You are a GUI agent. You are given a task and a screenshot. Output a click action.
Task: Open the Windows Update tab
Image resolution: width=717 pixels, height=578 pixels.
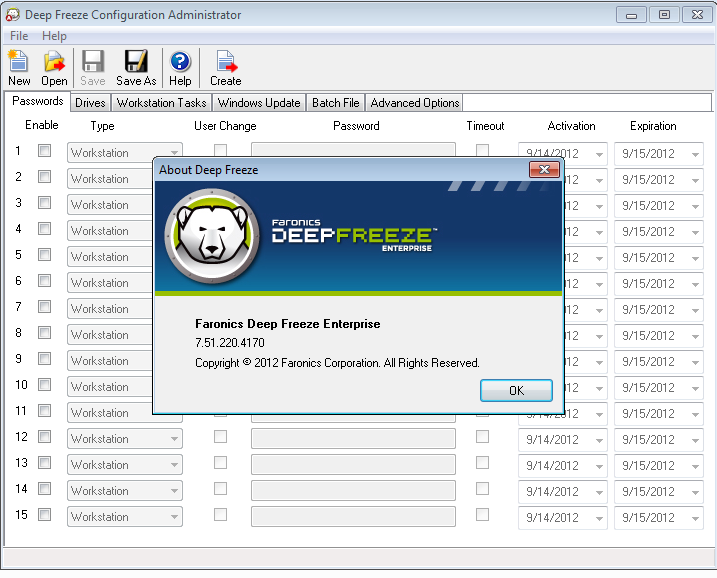point(259,103)
